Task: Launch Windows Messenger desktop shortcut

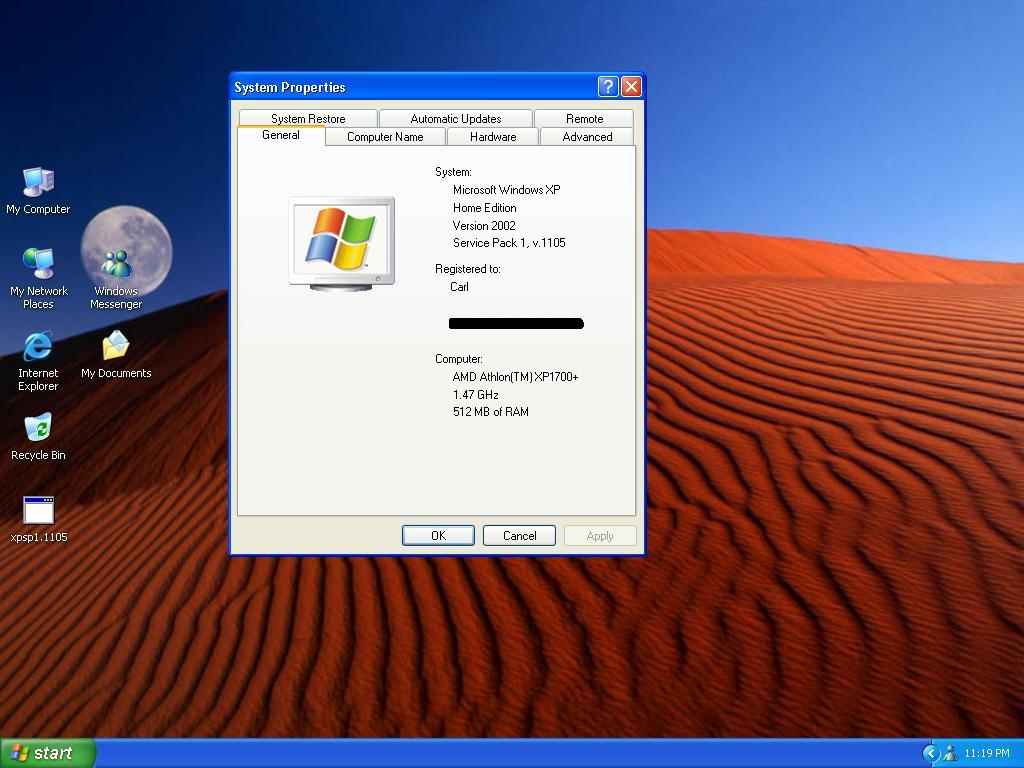Action: (x=116, y=280)
